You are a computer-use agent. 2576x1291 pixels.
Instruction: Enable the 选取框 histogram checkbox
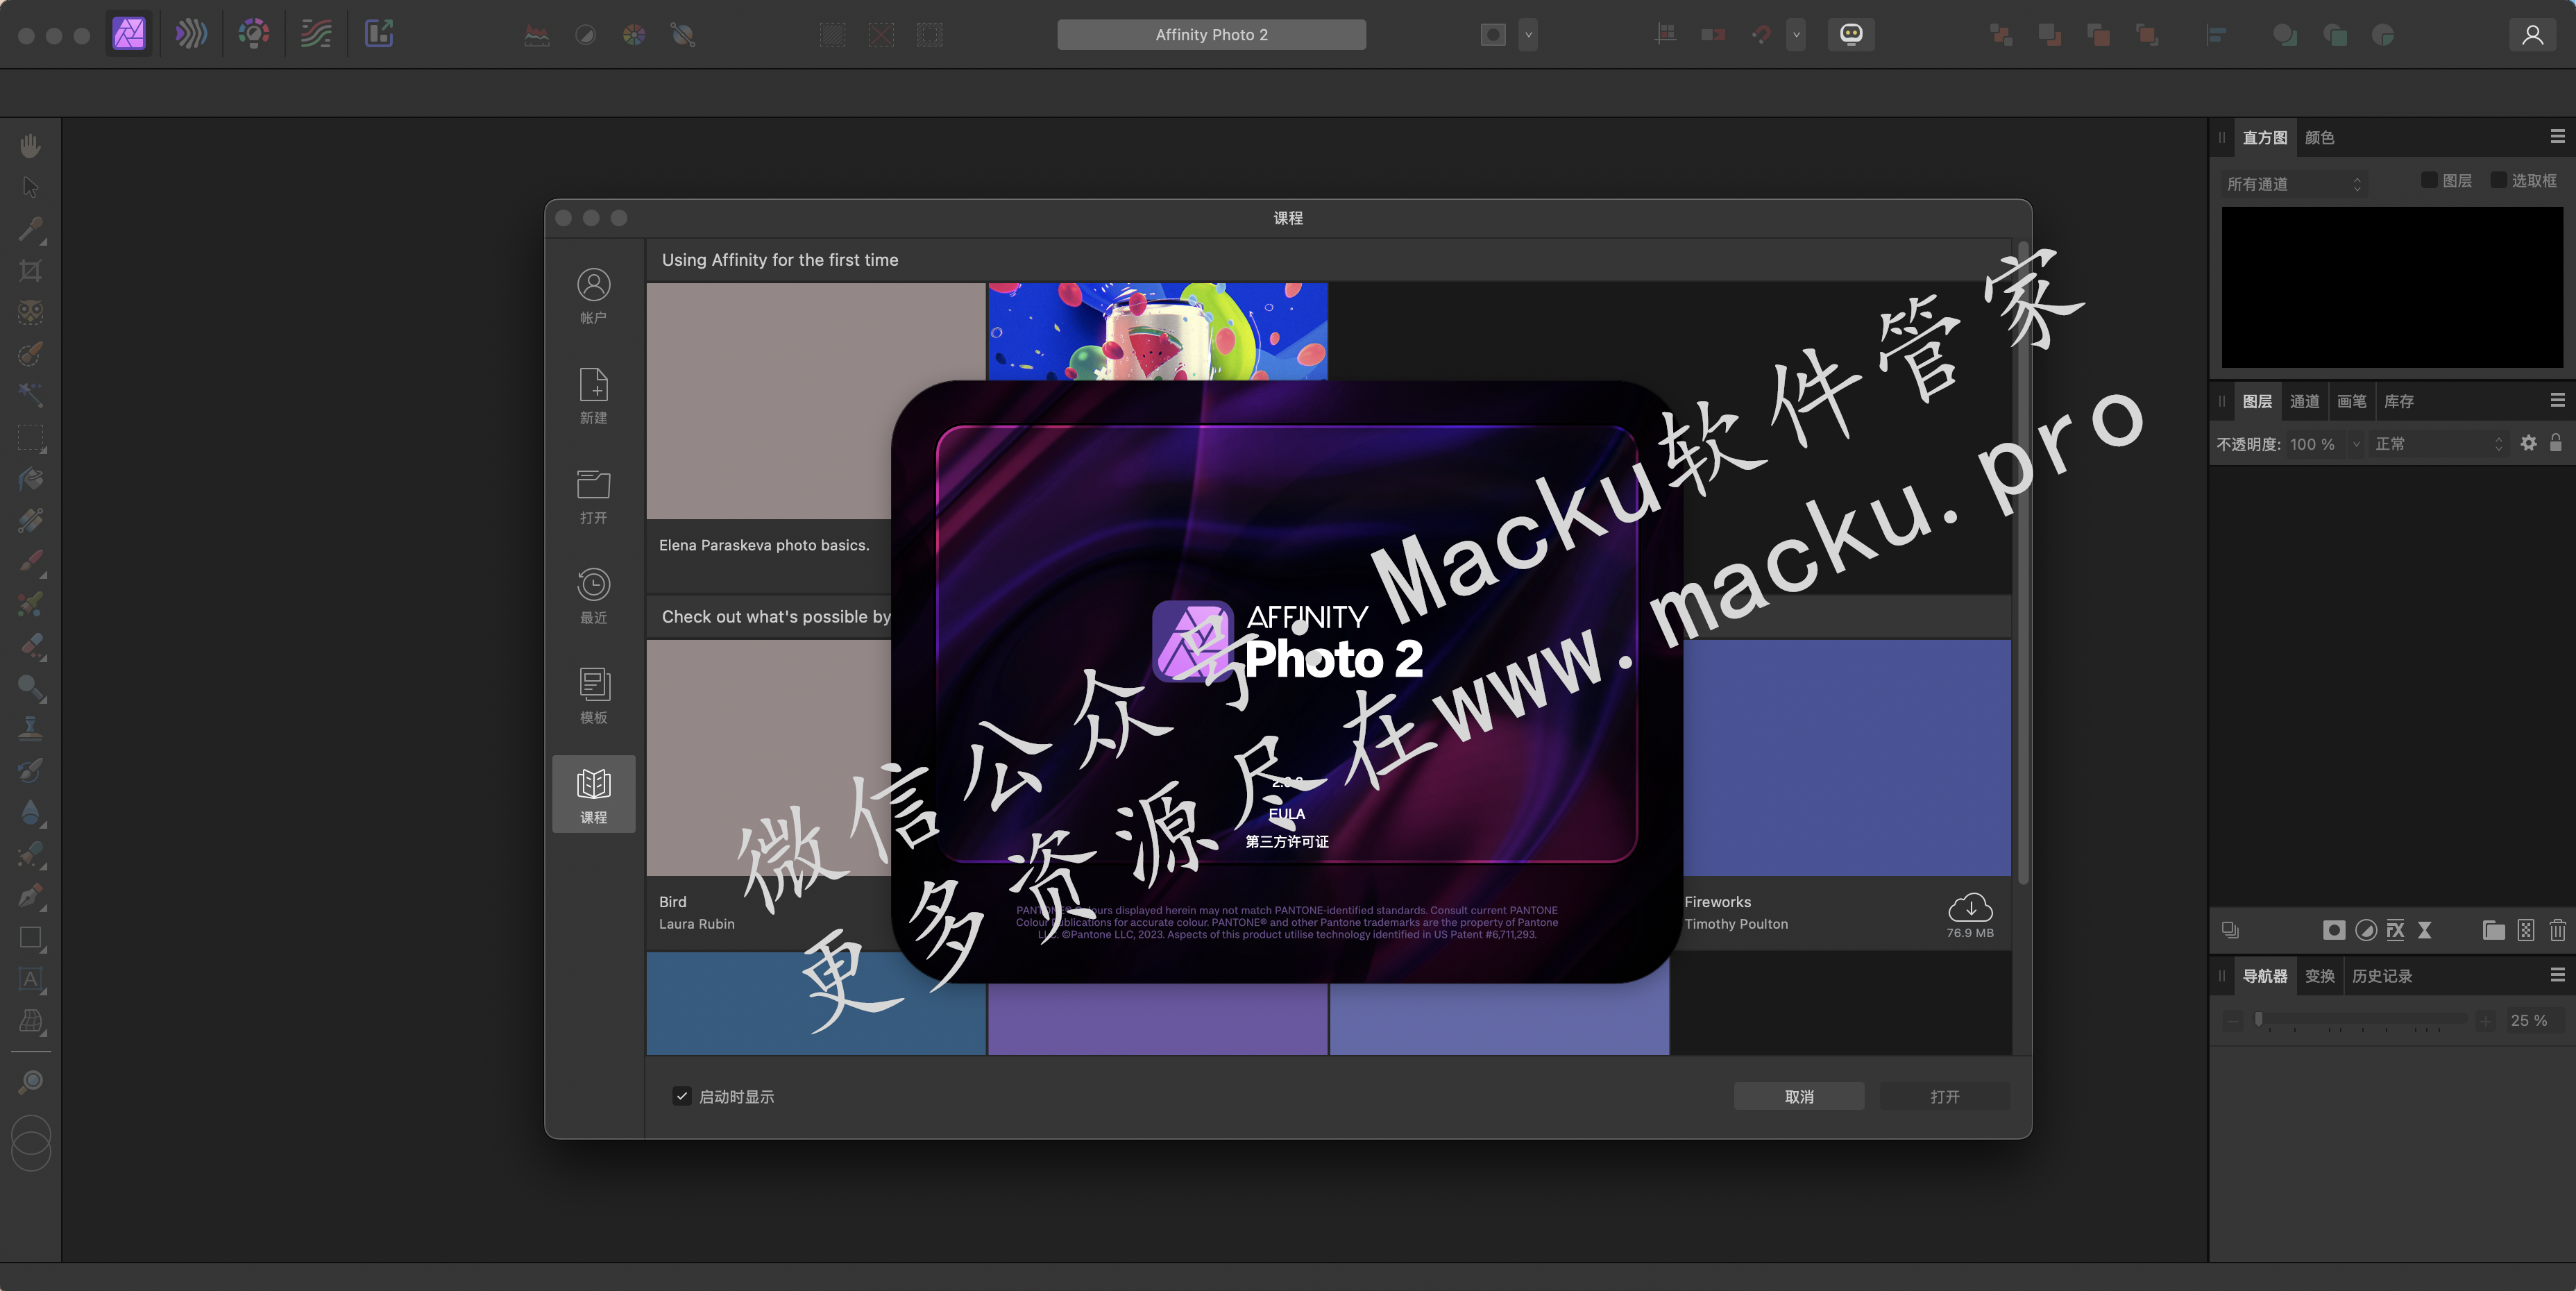tap(2498, 180)
